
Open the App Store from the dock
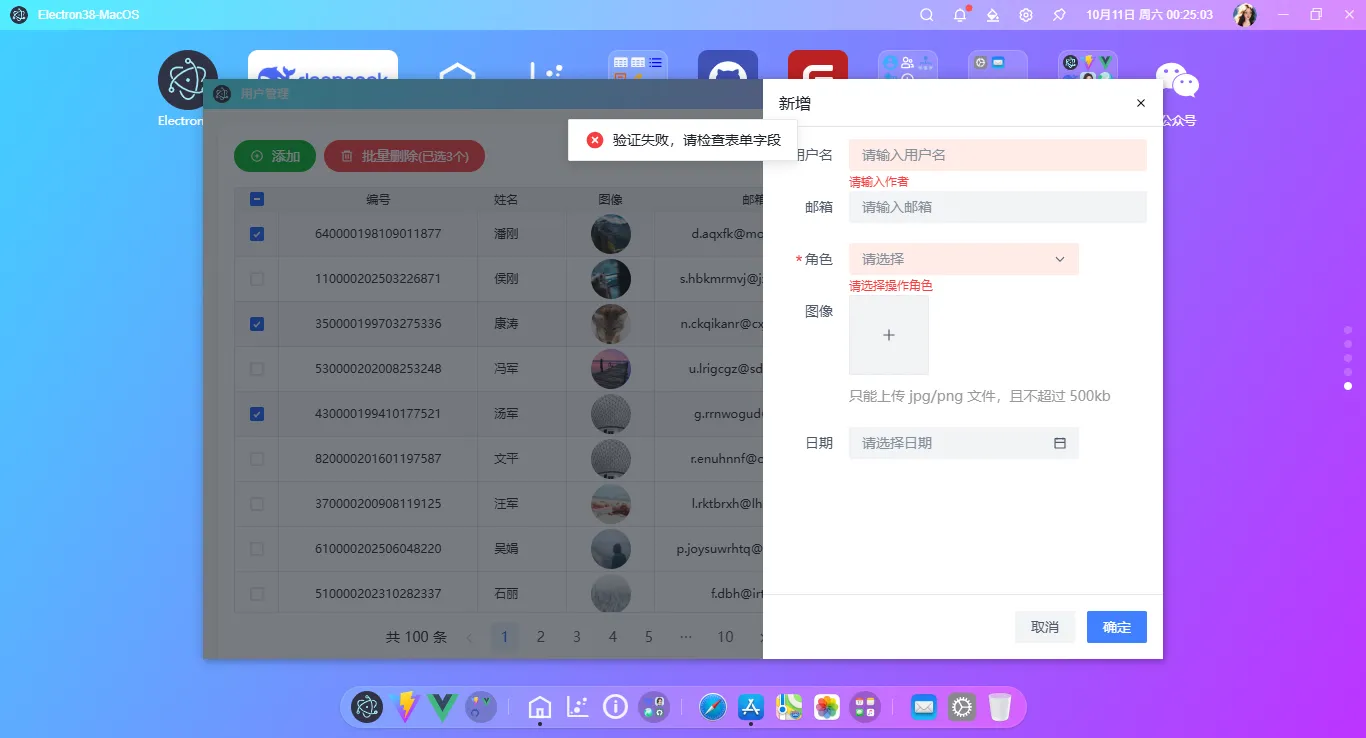coord(750,707)
